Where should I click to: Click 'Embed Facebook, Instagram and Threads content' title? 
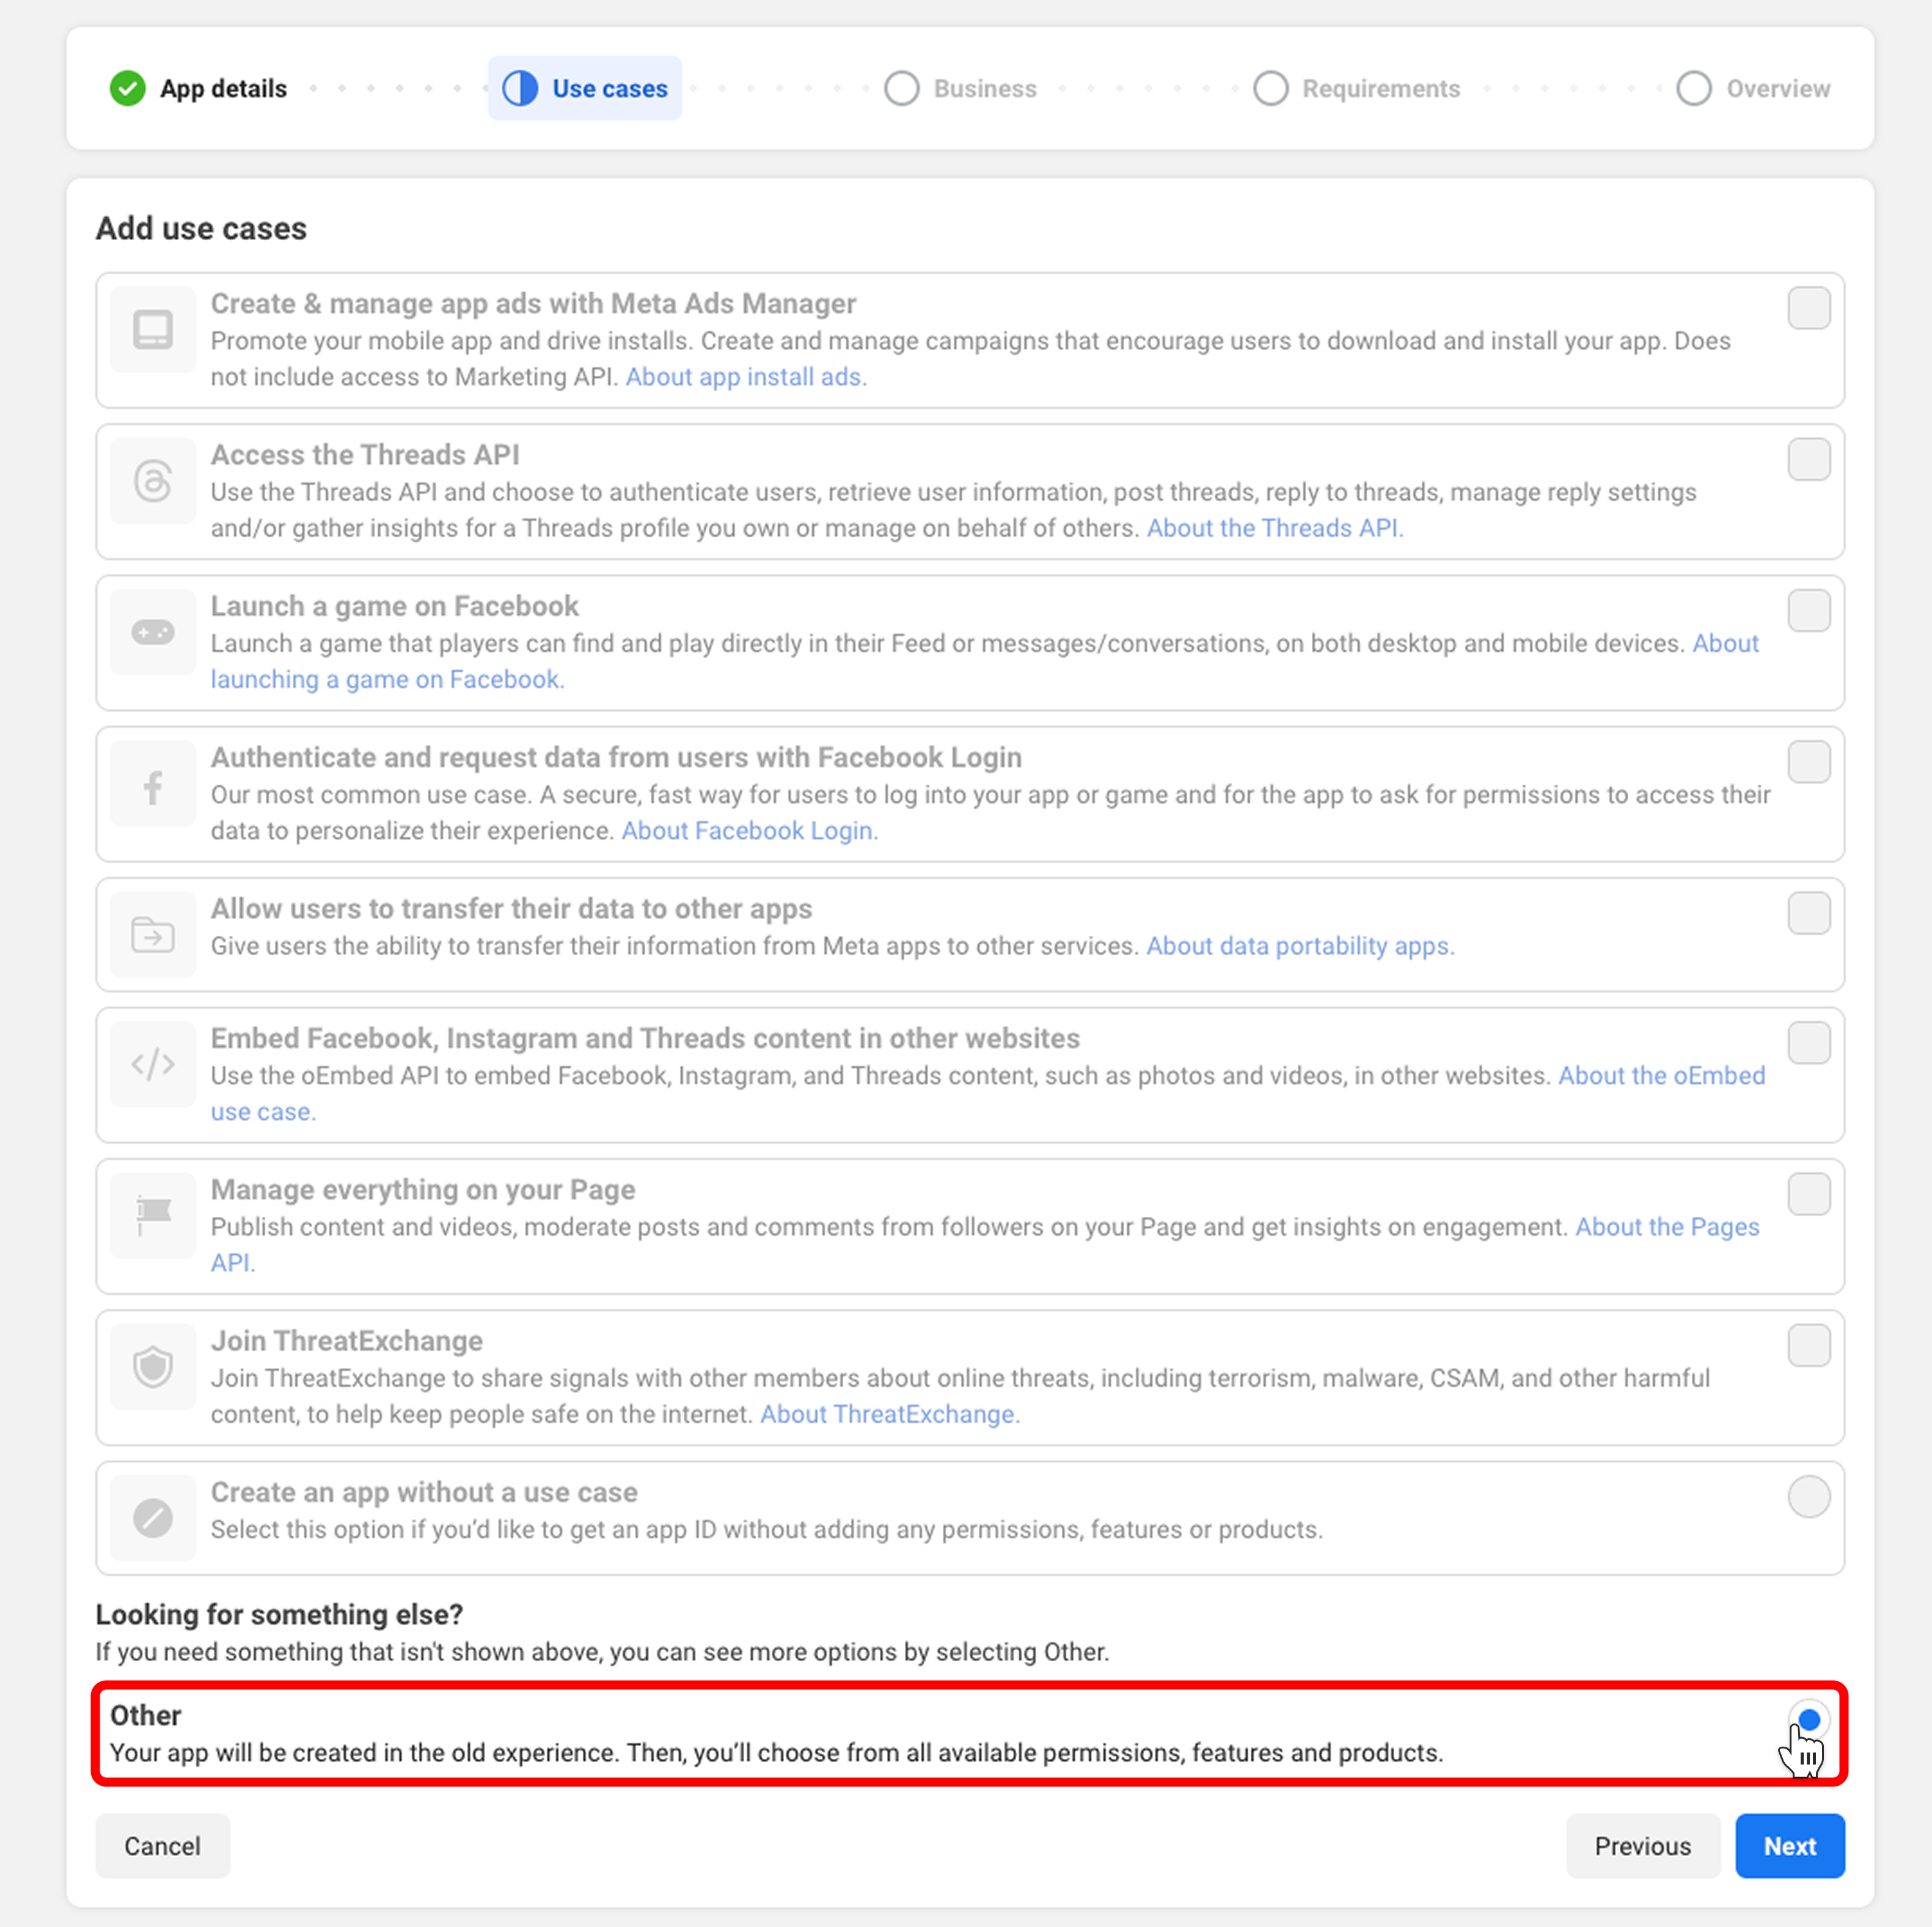[645, 1039]
